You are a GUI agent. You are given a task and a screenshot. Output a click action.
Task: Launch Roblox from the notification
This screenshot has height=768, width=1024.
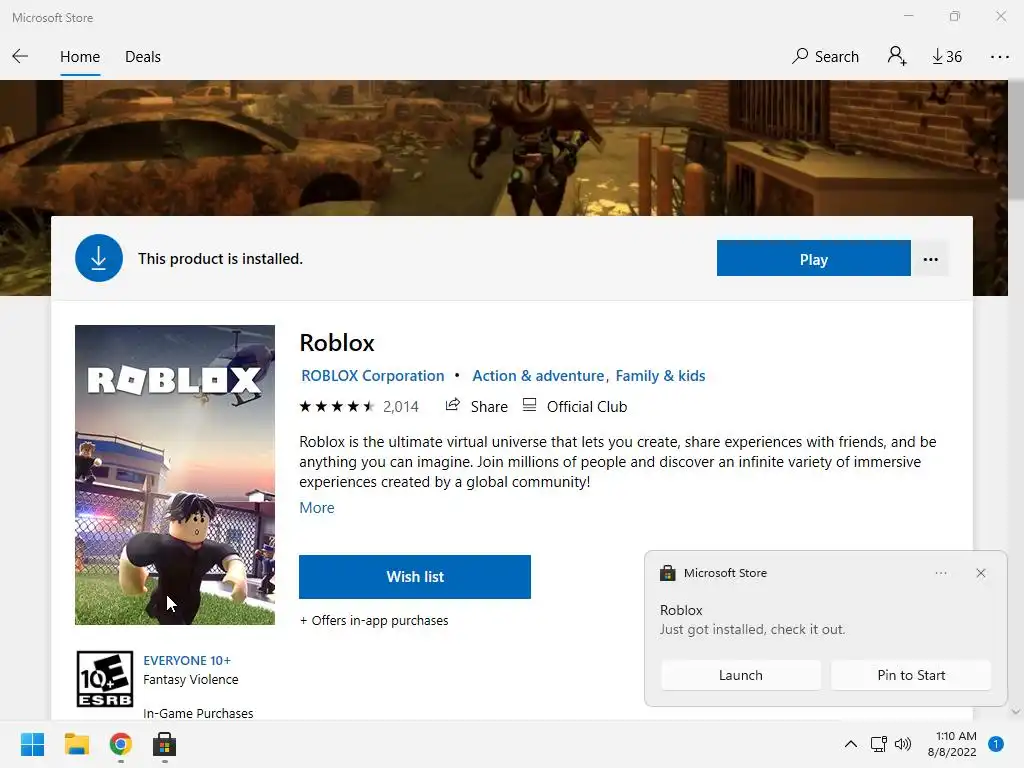(741, 675)
